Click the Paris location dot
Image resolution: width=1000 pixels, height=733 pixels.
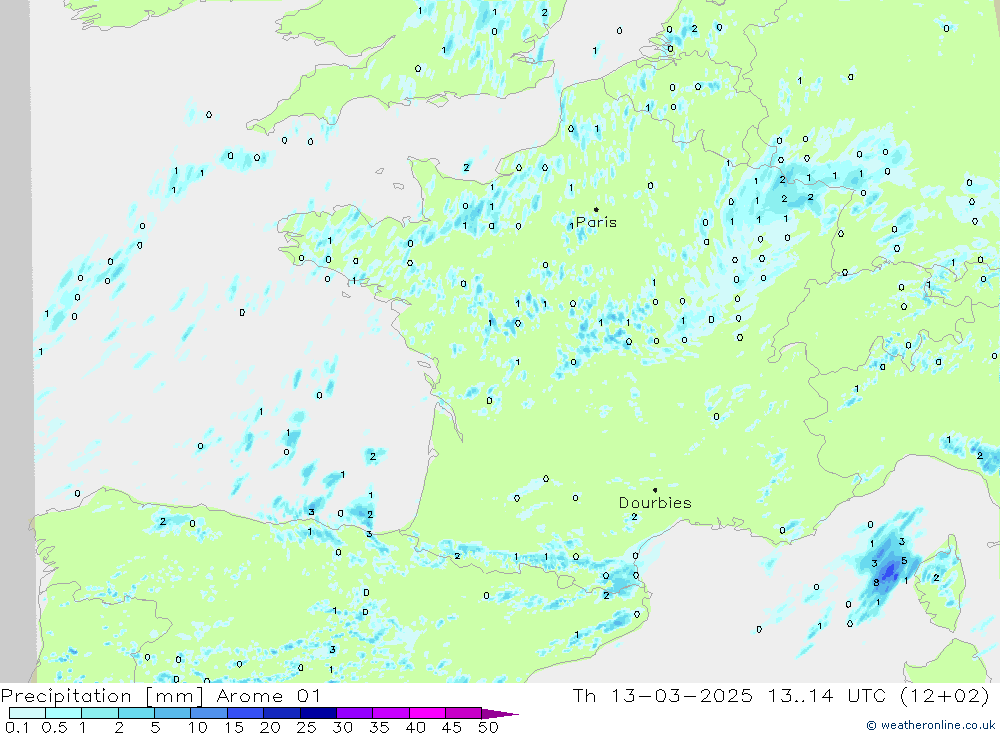tap(596, 209)
